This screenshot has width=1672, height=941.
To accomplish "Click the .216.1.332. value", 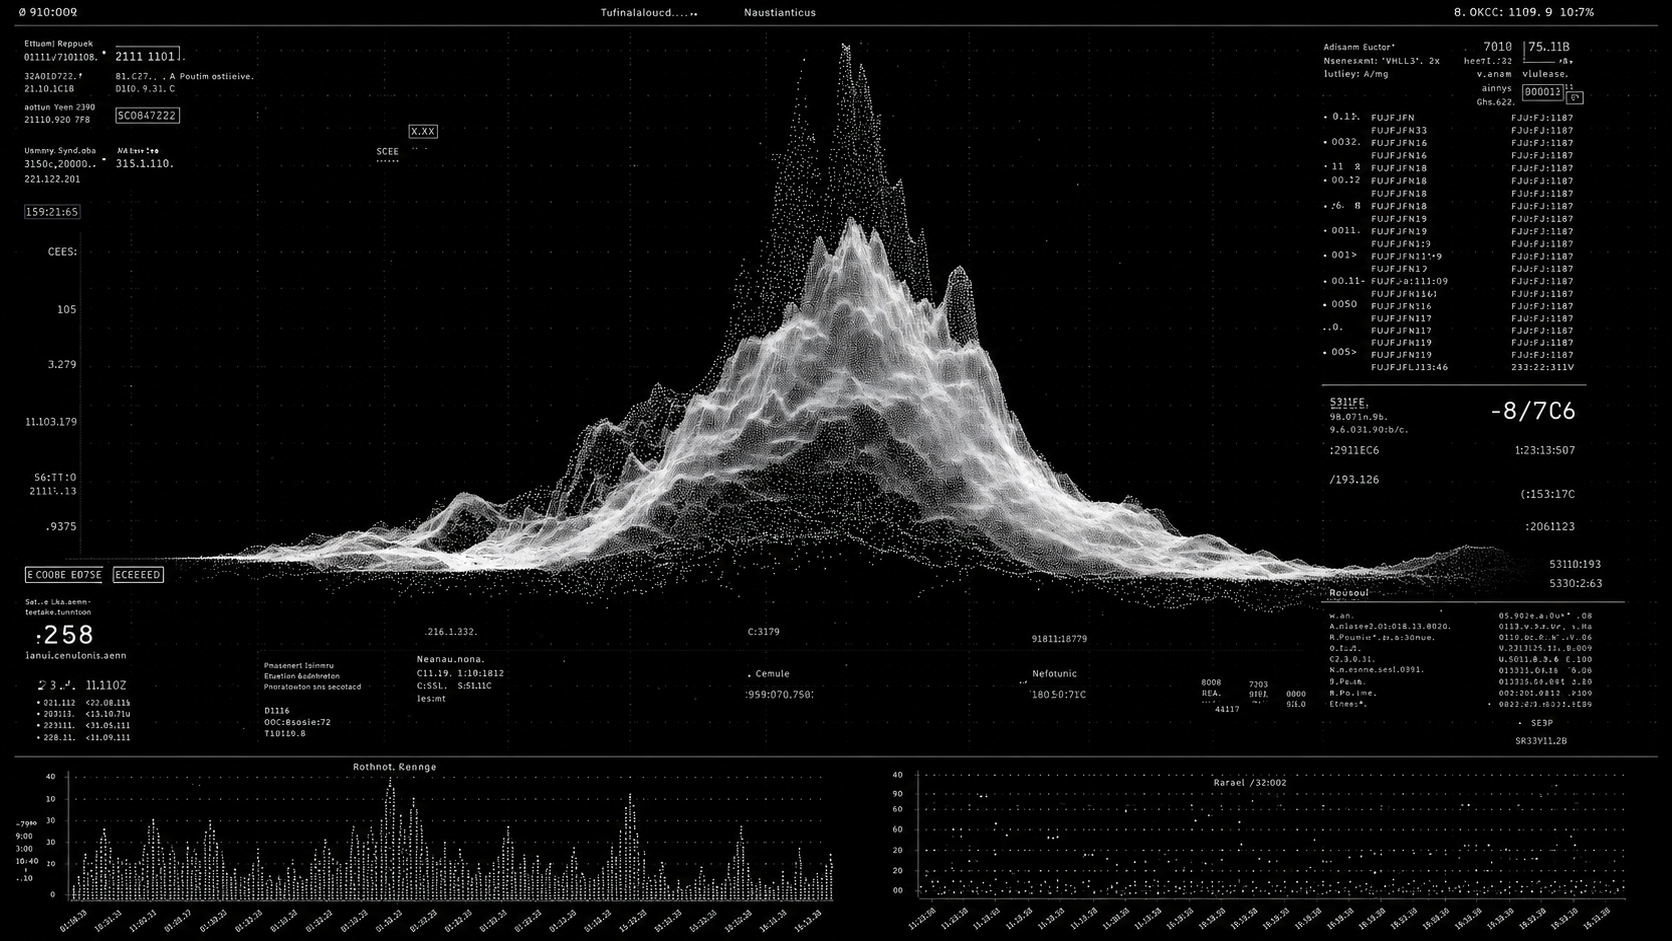I will 451,632.
